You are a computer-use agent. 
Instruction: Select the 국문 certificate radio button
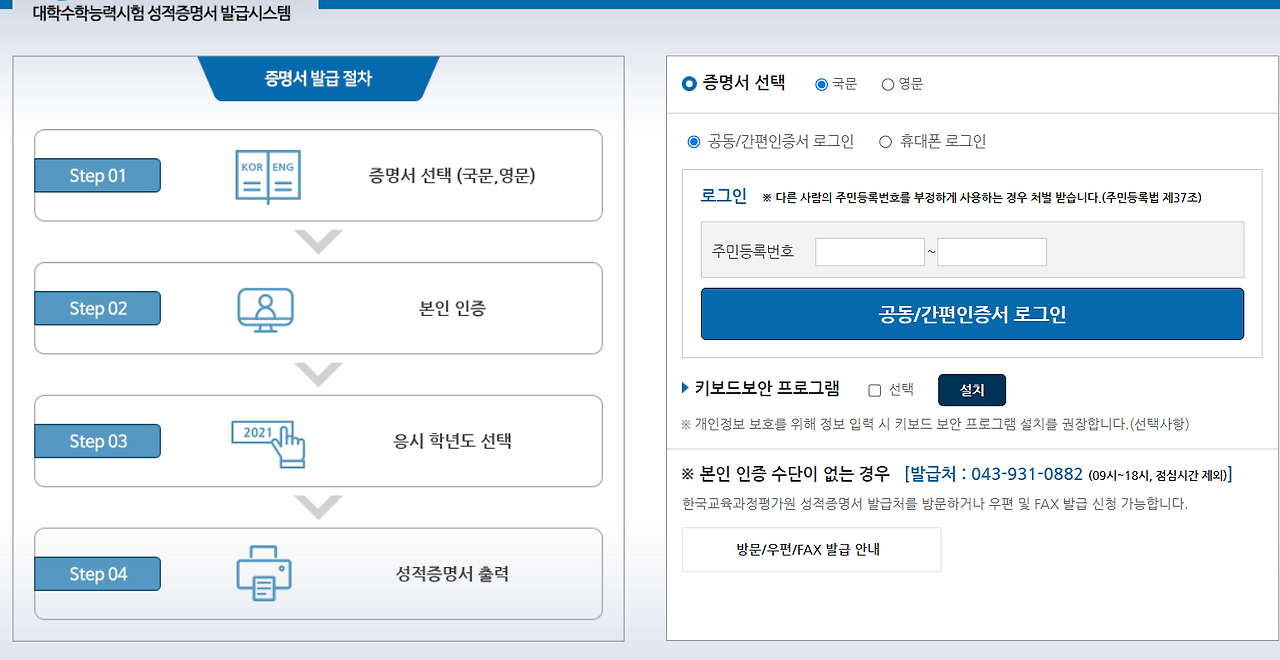[x=822, y=85]
